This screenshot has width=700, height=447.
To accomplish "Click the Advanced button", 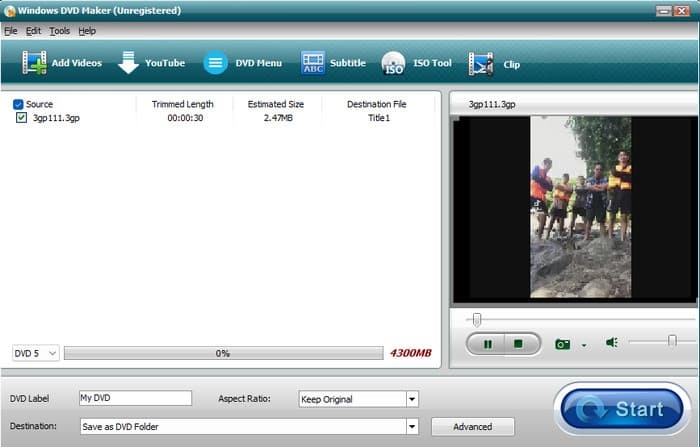I will 472,426.
